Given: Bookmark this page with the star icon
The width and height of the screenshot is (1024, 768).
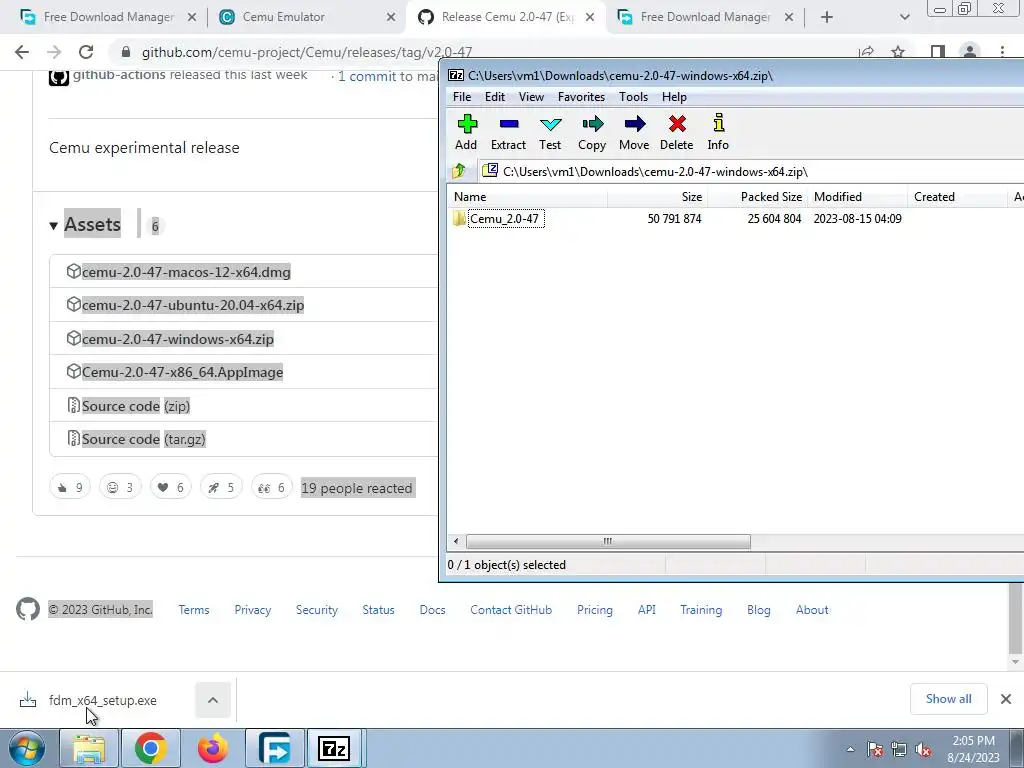Looking at the screenshot, I should (x=898, y=52).
